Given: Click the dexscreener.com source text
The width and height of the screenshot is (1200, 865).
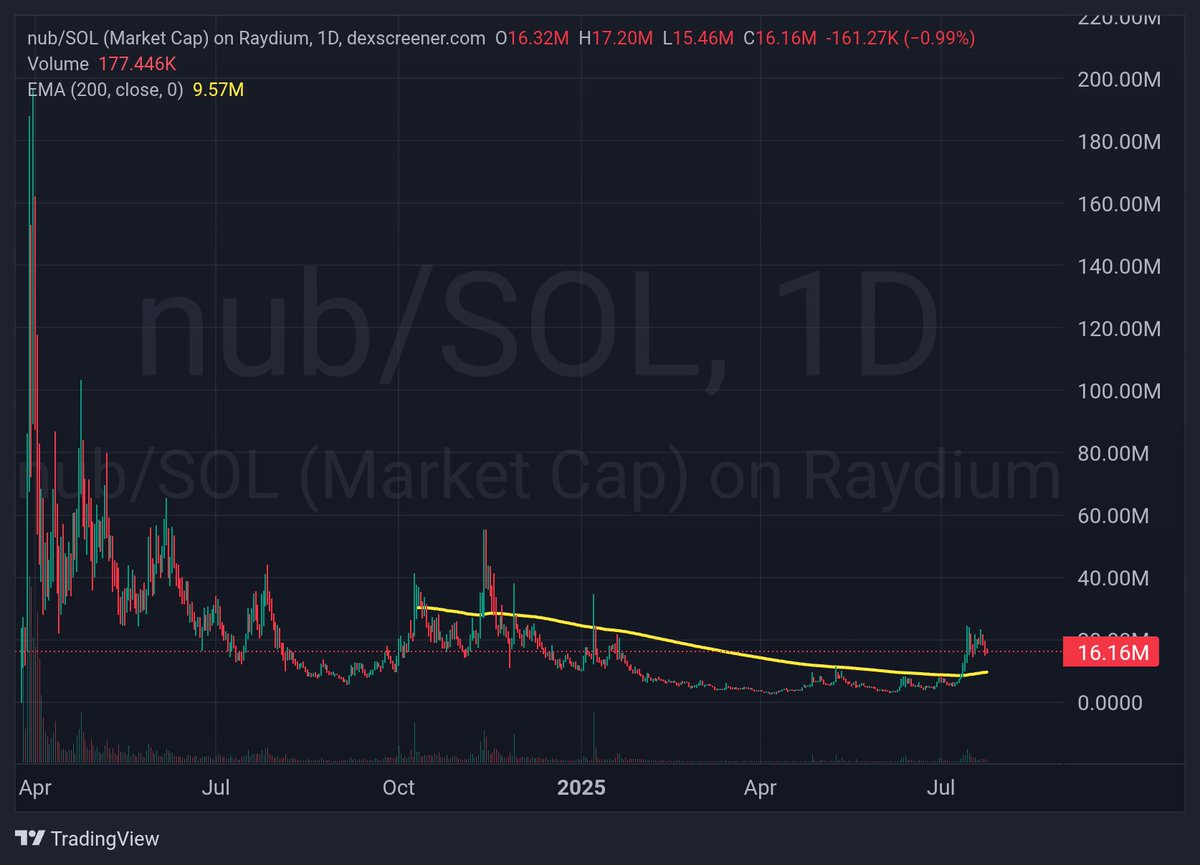Looking at the screenshot, I should pyautogui.click(x=416, y=38).
